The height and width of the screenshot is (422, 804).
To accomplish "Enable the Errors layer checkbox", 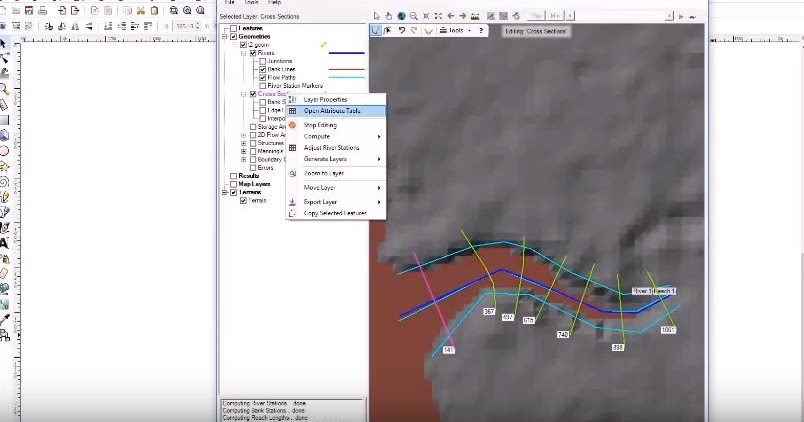I will pos(253,168).
